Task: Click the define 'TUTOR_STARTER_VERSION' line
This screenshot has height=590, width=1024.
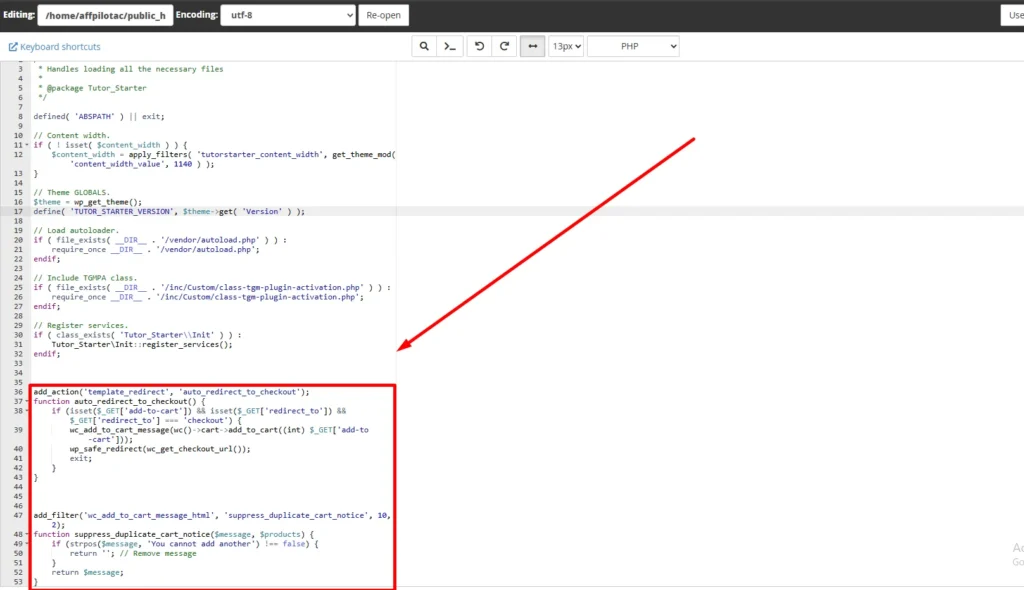Action: pos(169,212)
